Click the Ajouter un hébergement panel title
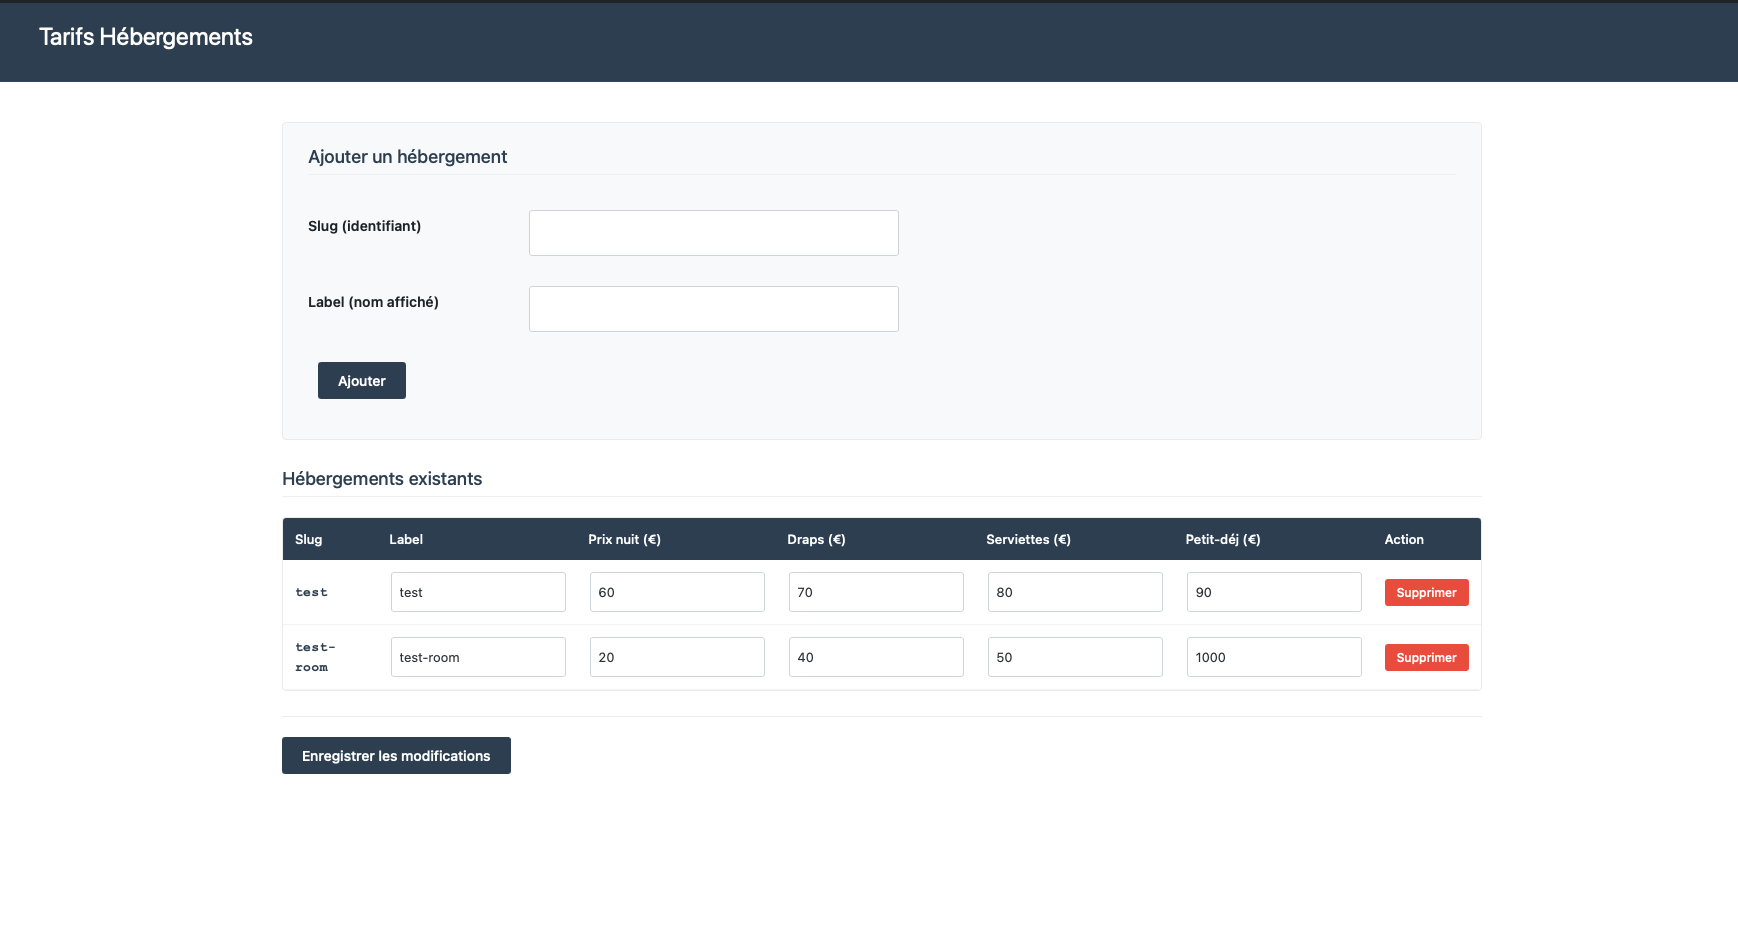Screen dimensions: 1738x946 [x=408, y=156]
